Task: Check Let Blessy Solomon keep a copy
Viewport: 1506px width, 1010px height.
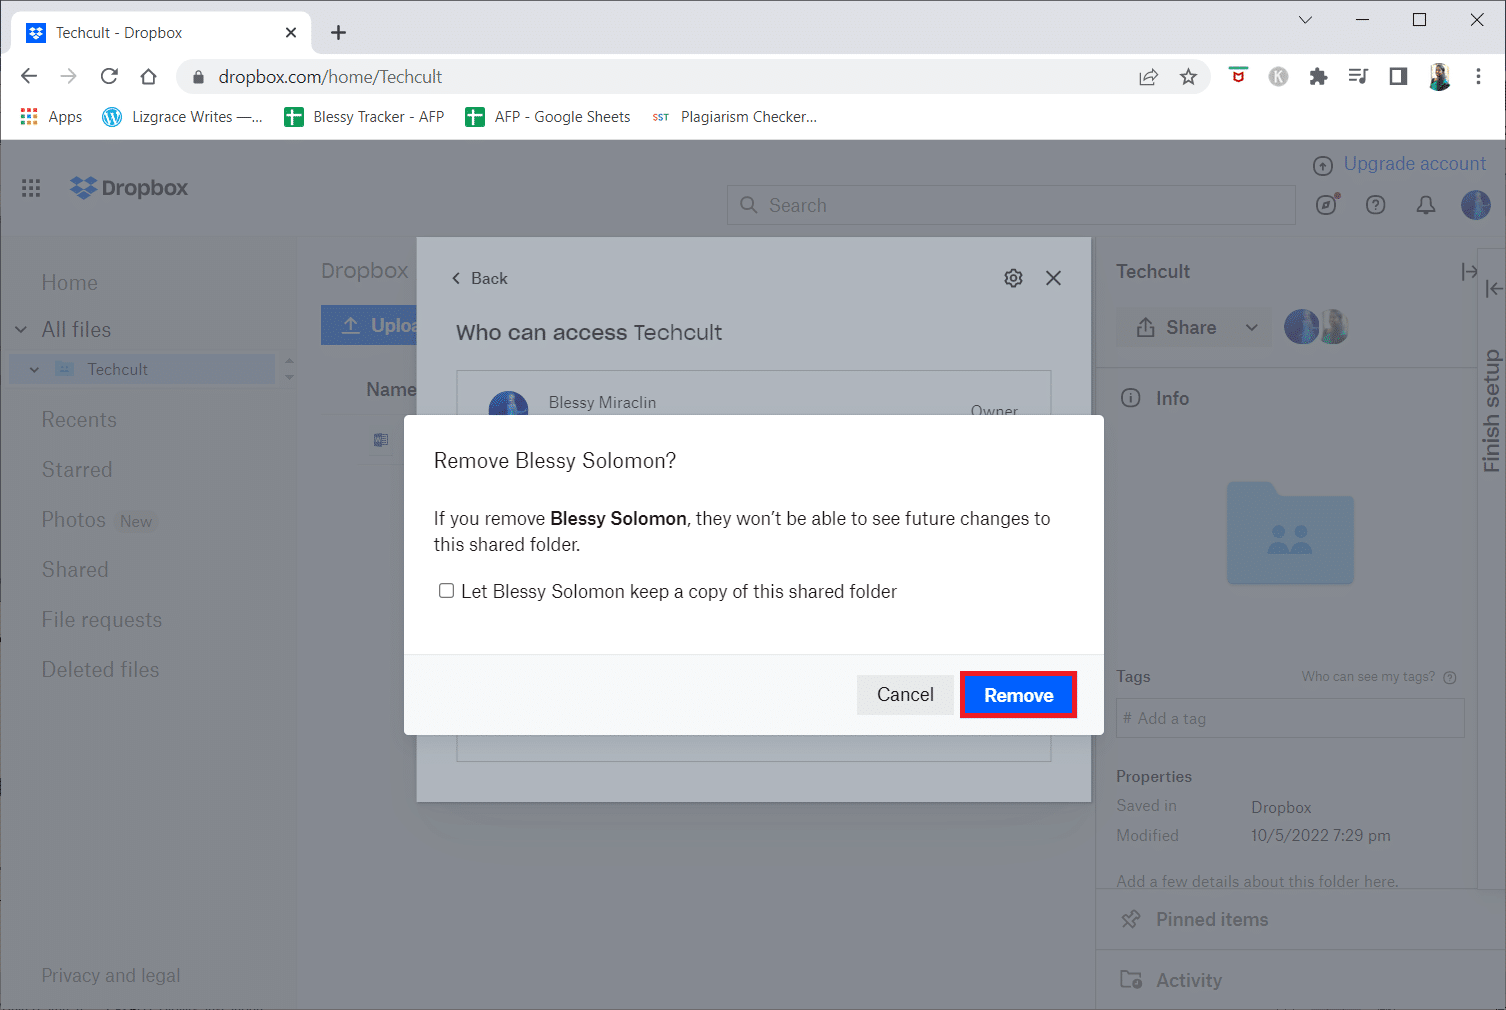Action: tap(447, 591)
